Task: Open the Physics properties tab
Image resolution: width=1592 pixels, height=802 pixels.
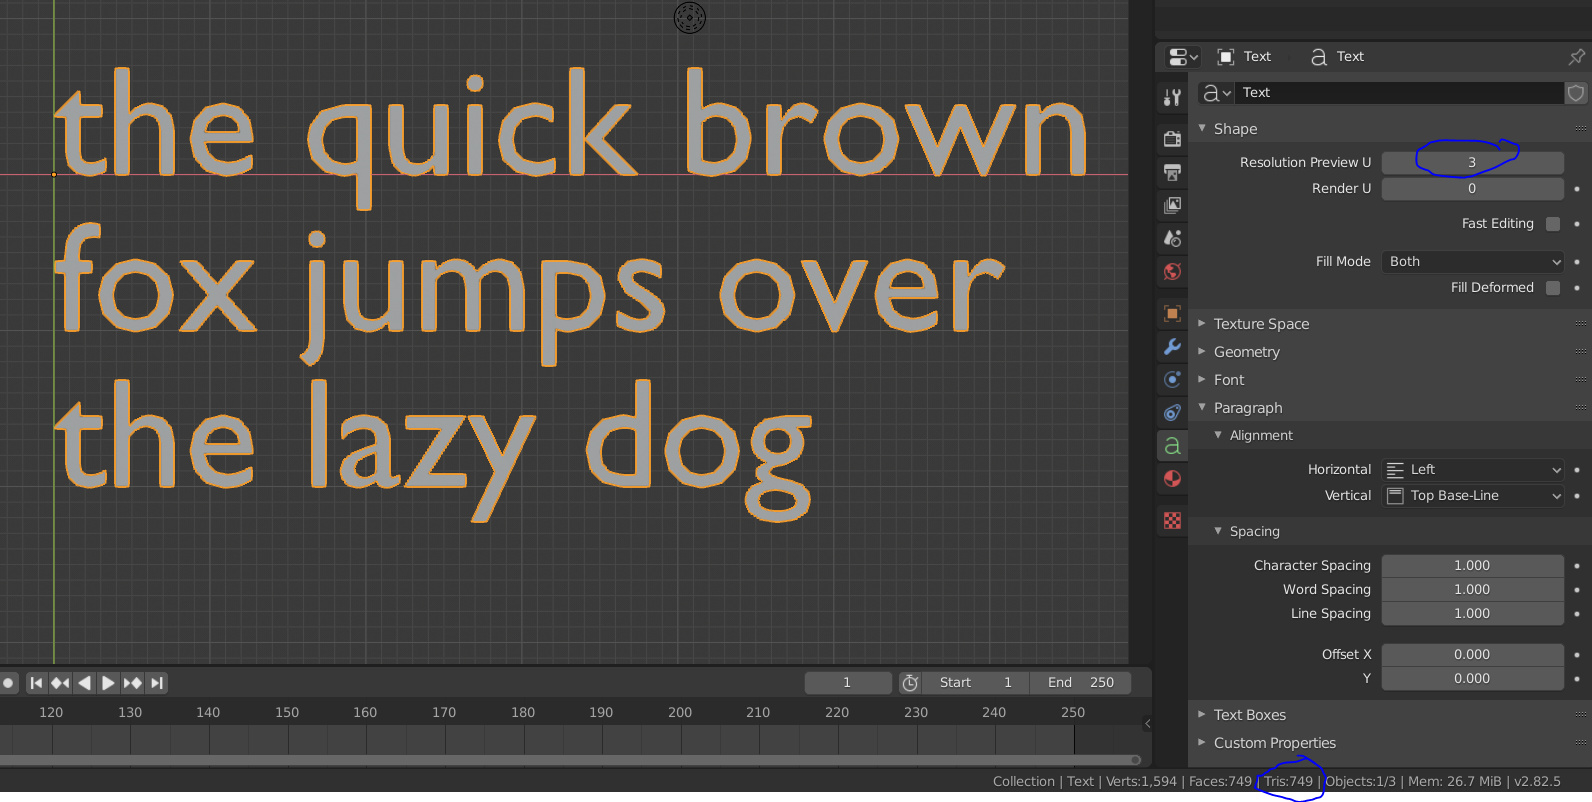Action: click(x=1172, y=379)
